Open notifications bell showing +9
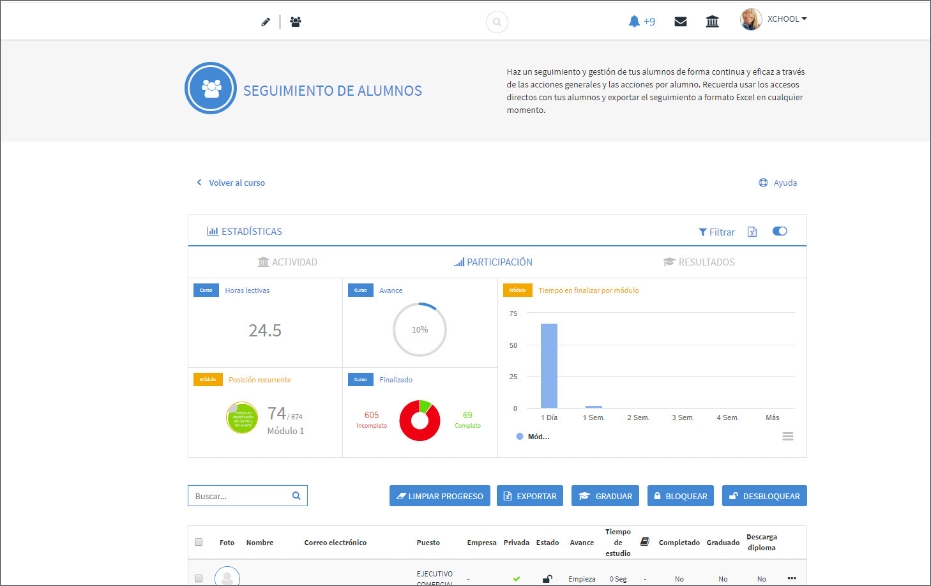Image resolution: width=931 pixels, height=586 pixels. click(x=641, y=21)
